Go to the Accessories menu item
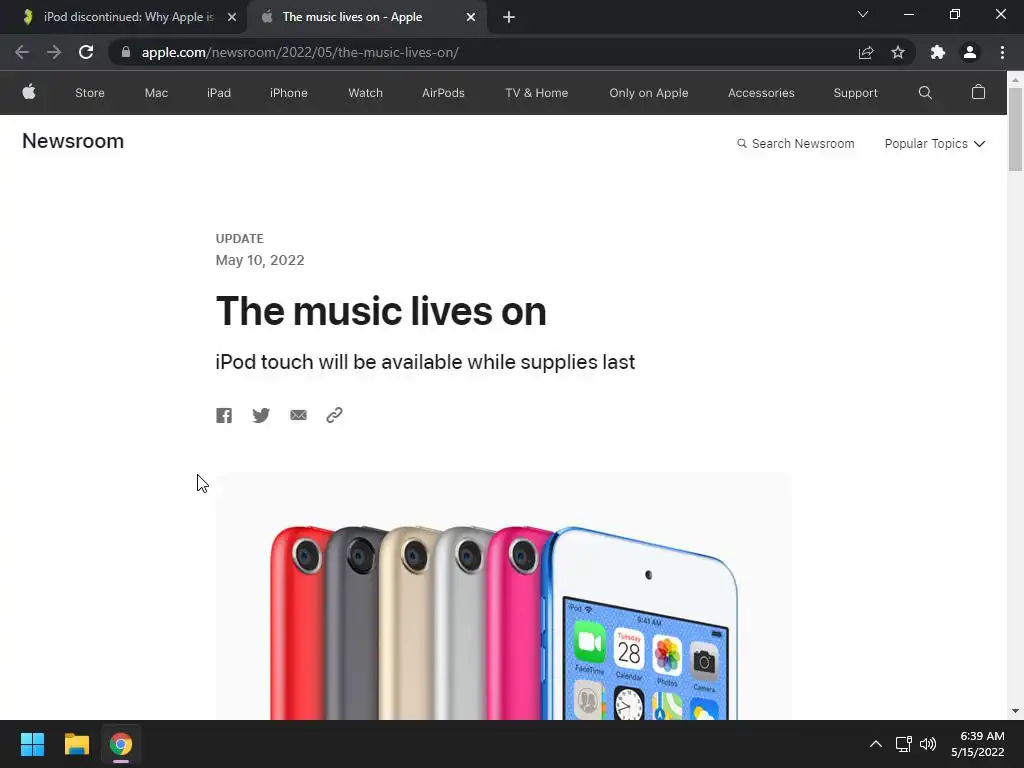Image resolution: width=1024 pixels, height=768 pixels. (761, 93)
